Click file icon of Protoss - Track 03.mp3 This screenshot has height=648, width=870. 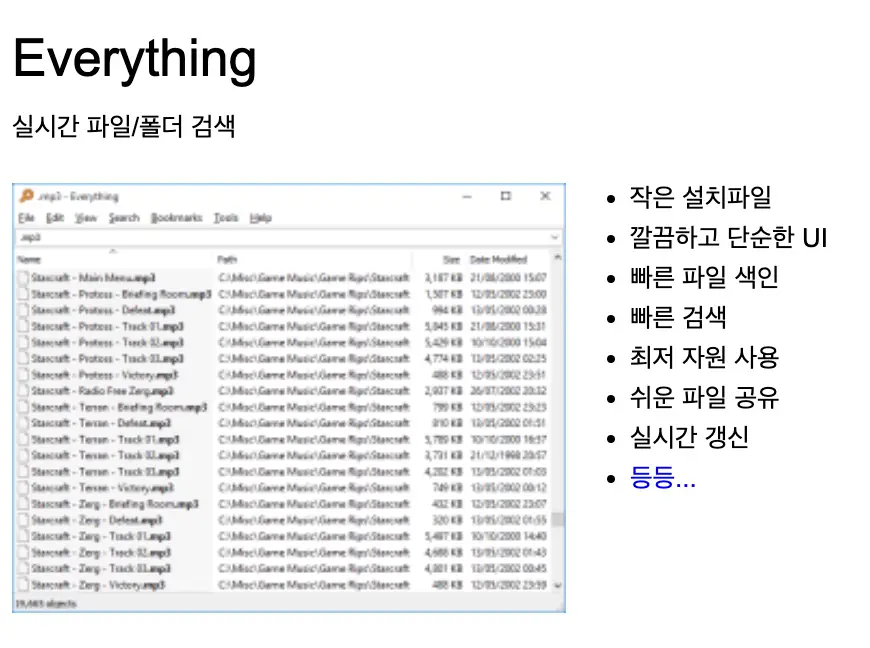pos(23,358)
